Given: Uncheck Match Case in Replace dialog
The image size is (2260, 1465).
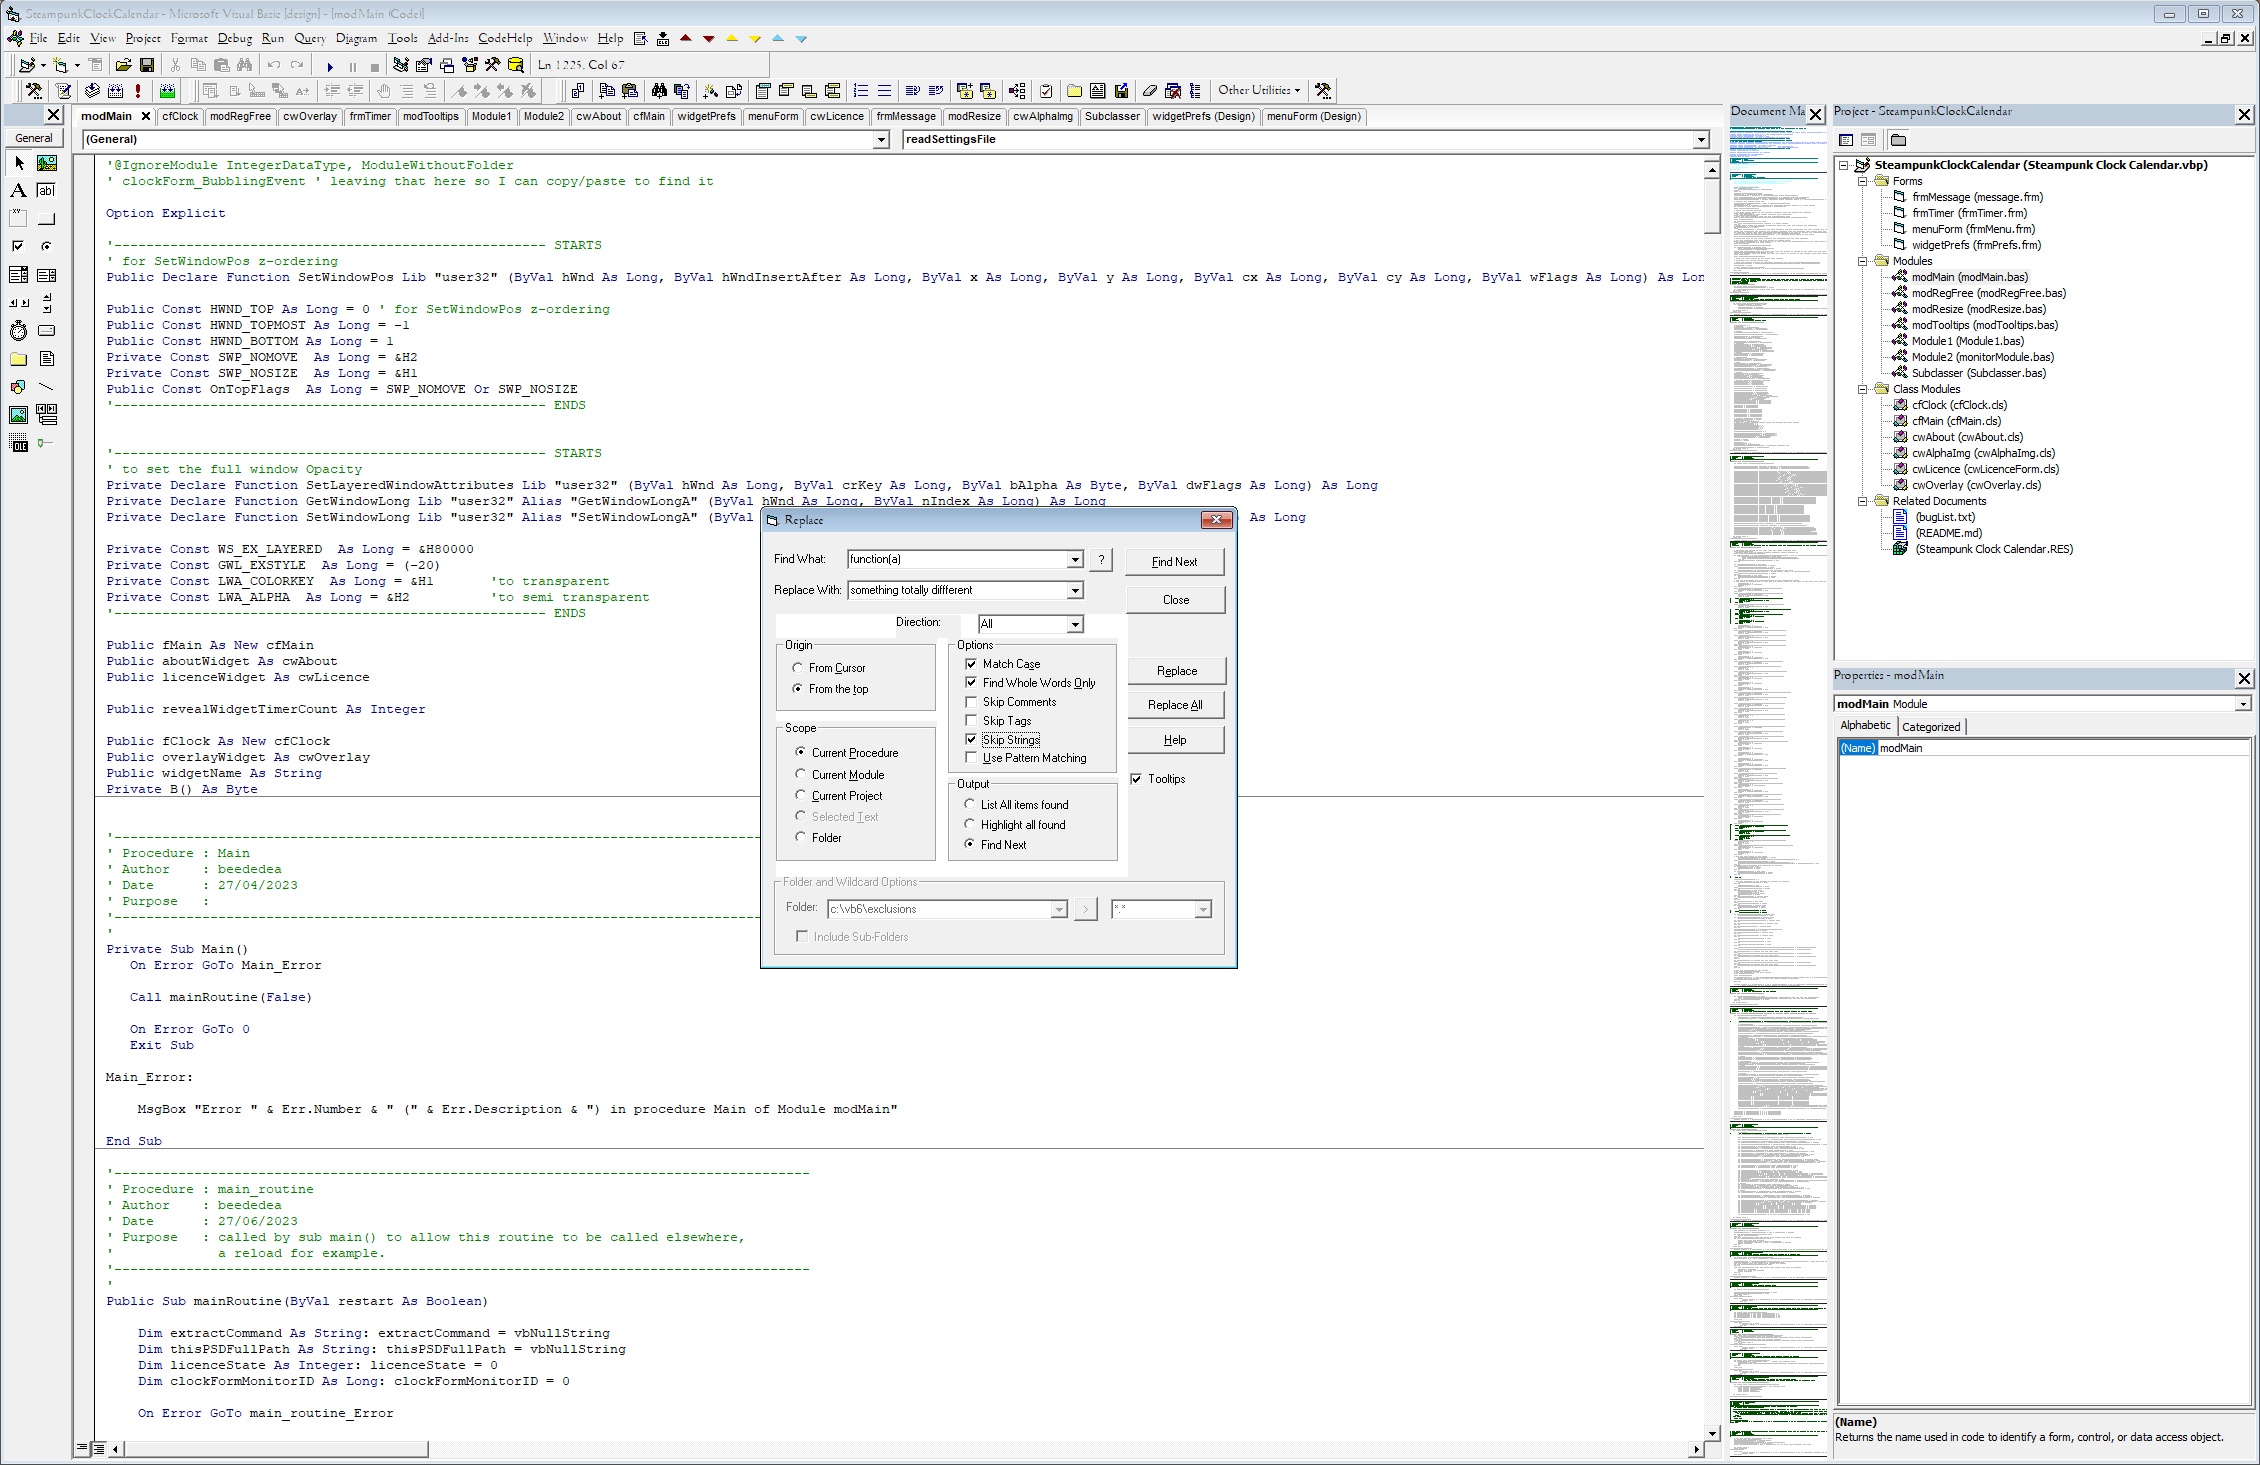Looking at the screenshot, I should coord(972,663).
